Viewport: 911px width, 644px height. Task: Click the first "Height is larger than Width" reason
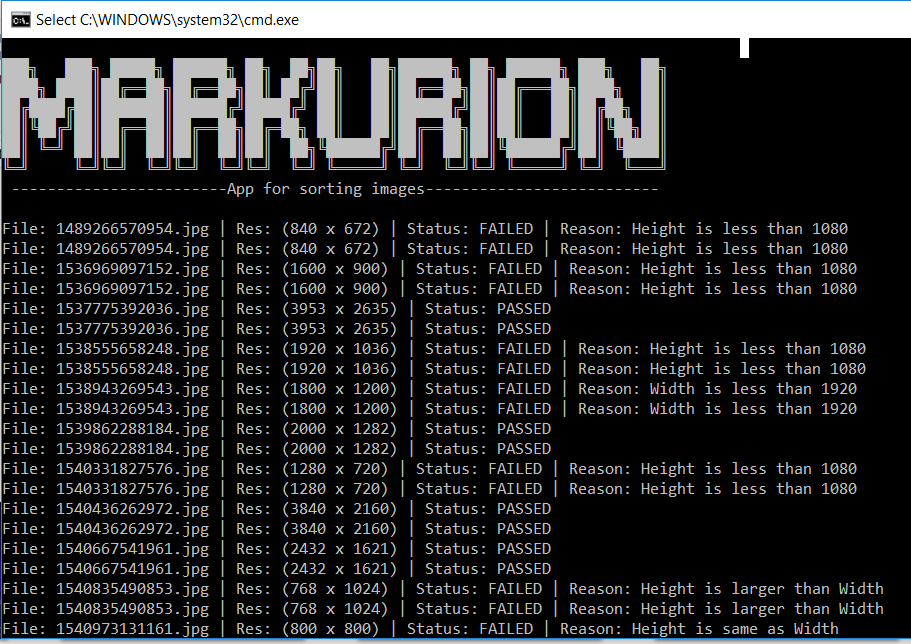point(762,589)
